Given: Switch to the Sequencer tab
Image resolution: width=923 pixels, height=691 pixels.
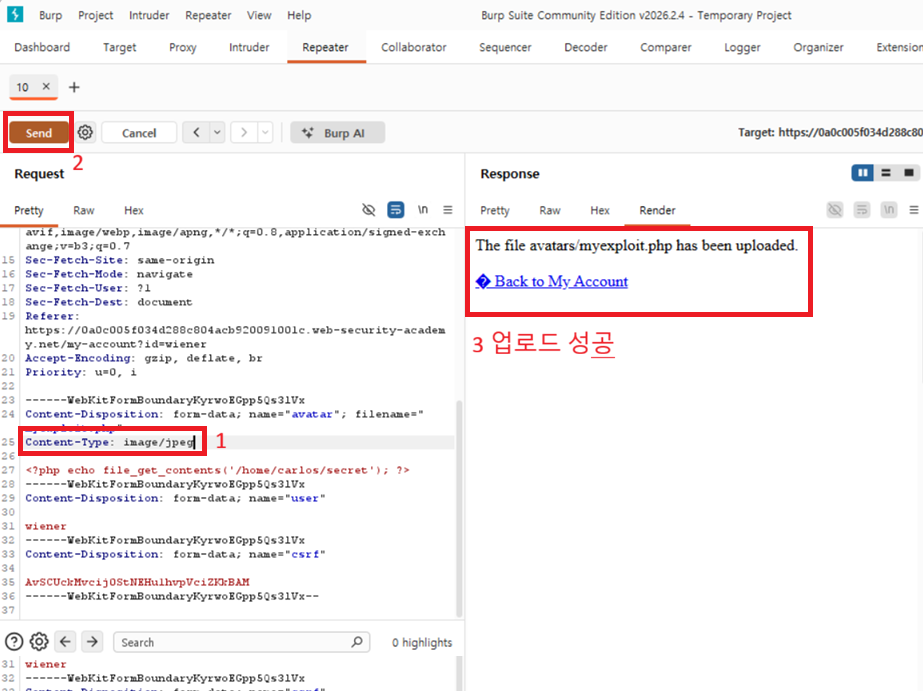Looking at the screenshot, I should (505, 47).
